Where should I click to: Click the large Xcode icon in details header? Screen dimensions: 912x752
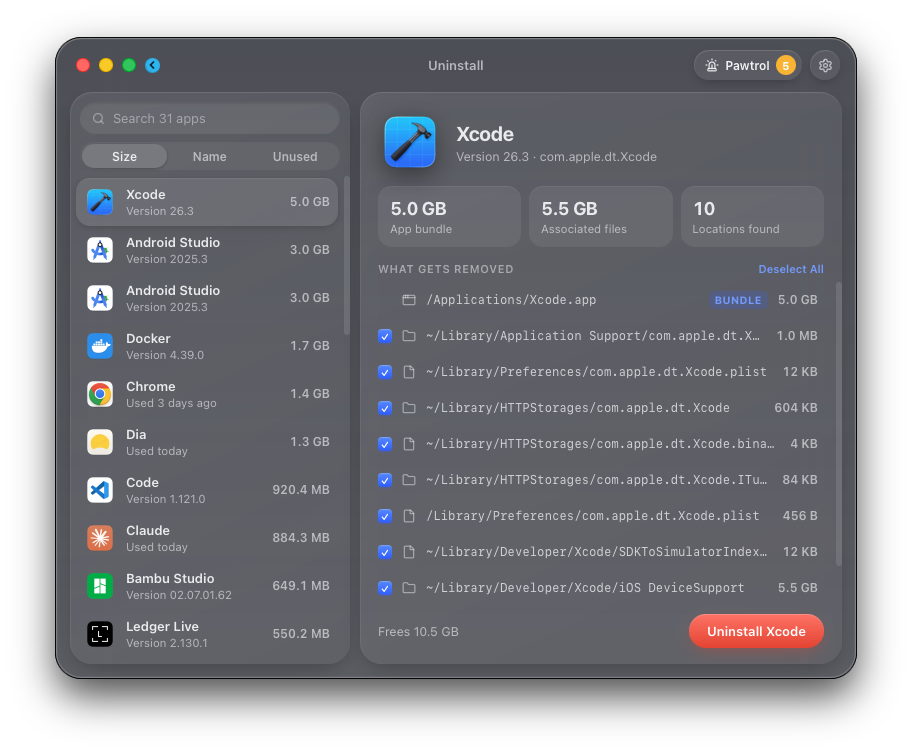(410, 142)
